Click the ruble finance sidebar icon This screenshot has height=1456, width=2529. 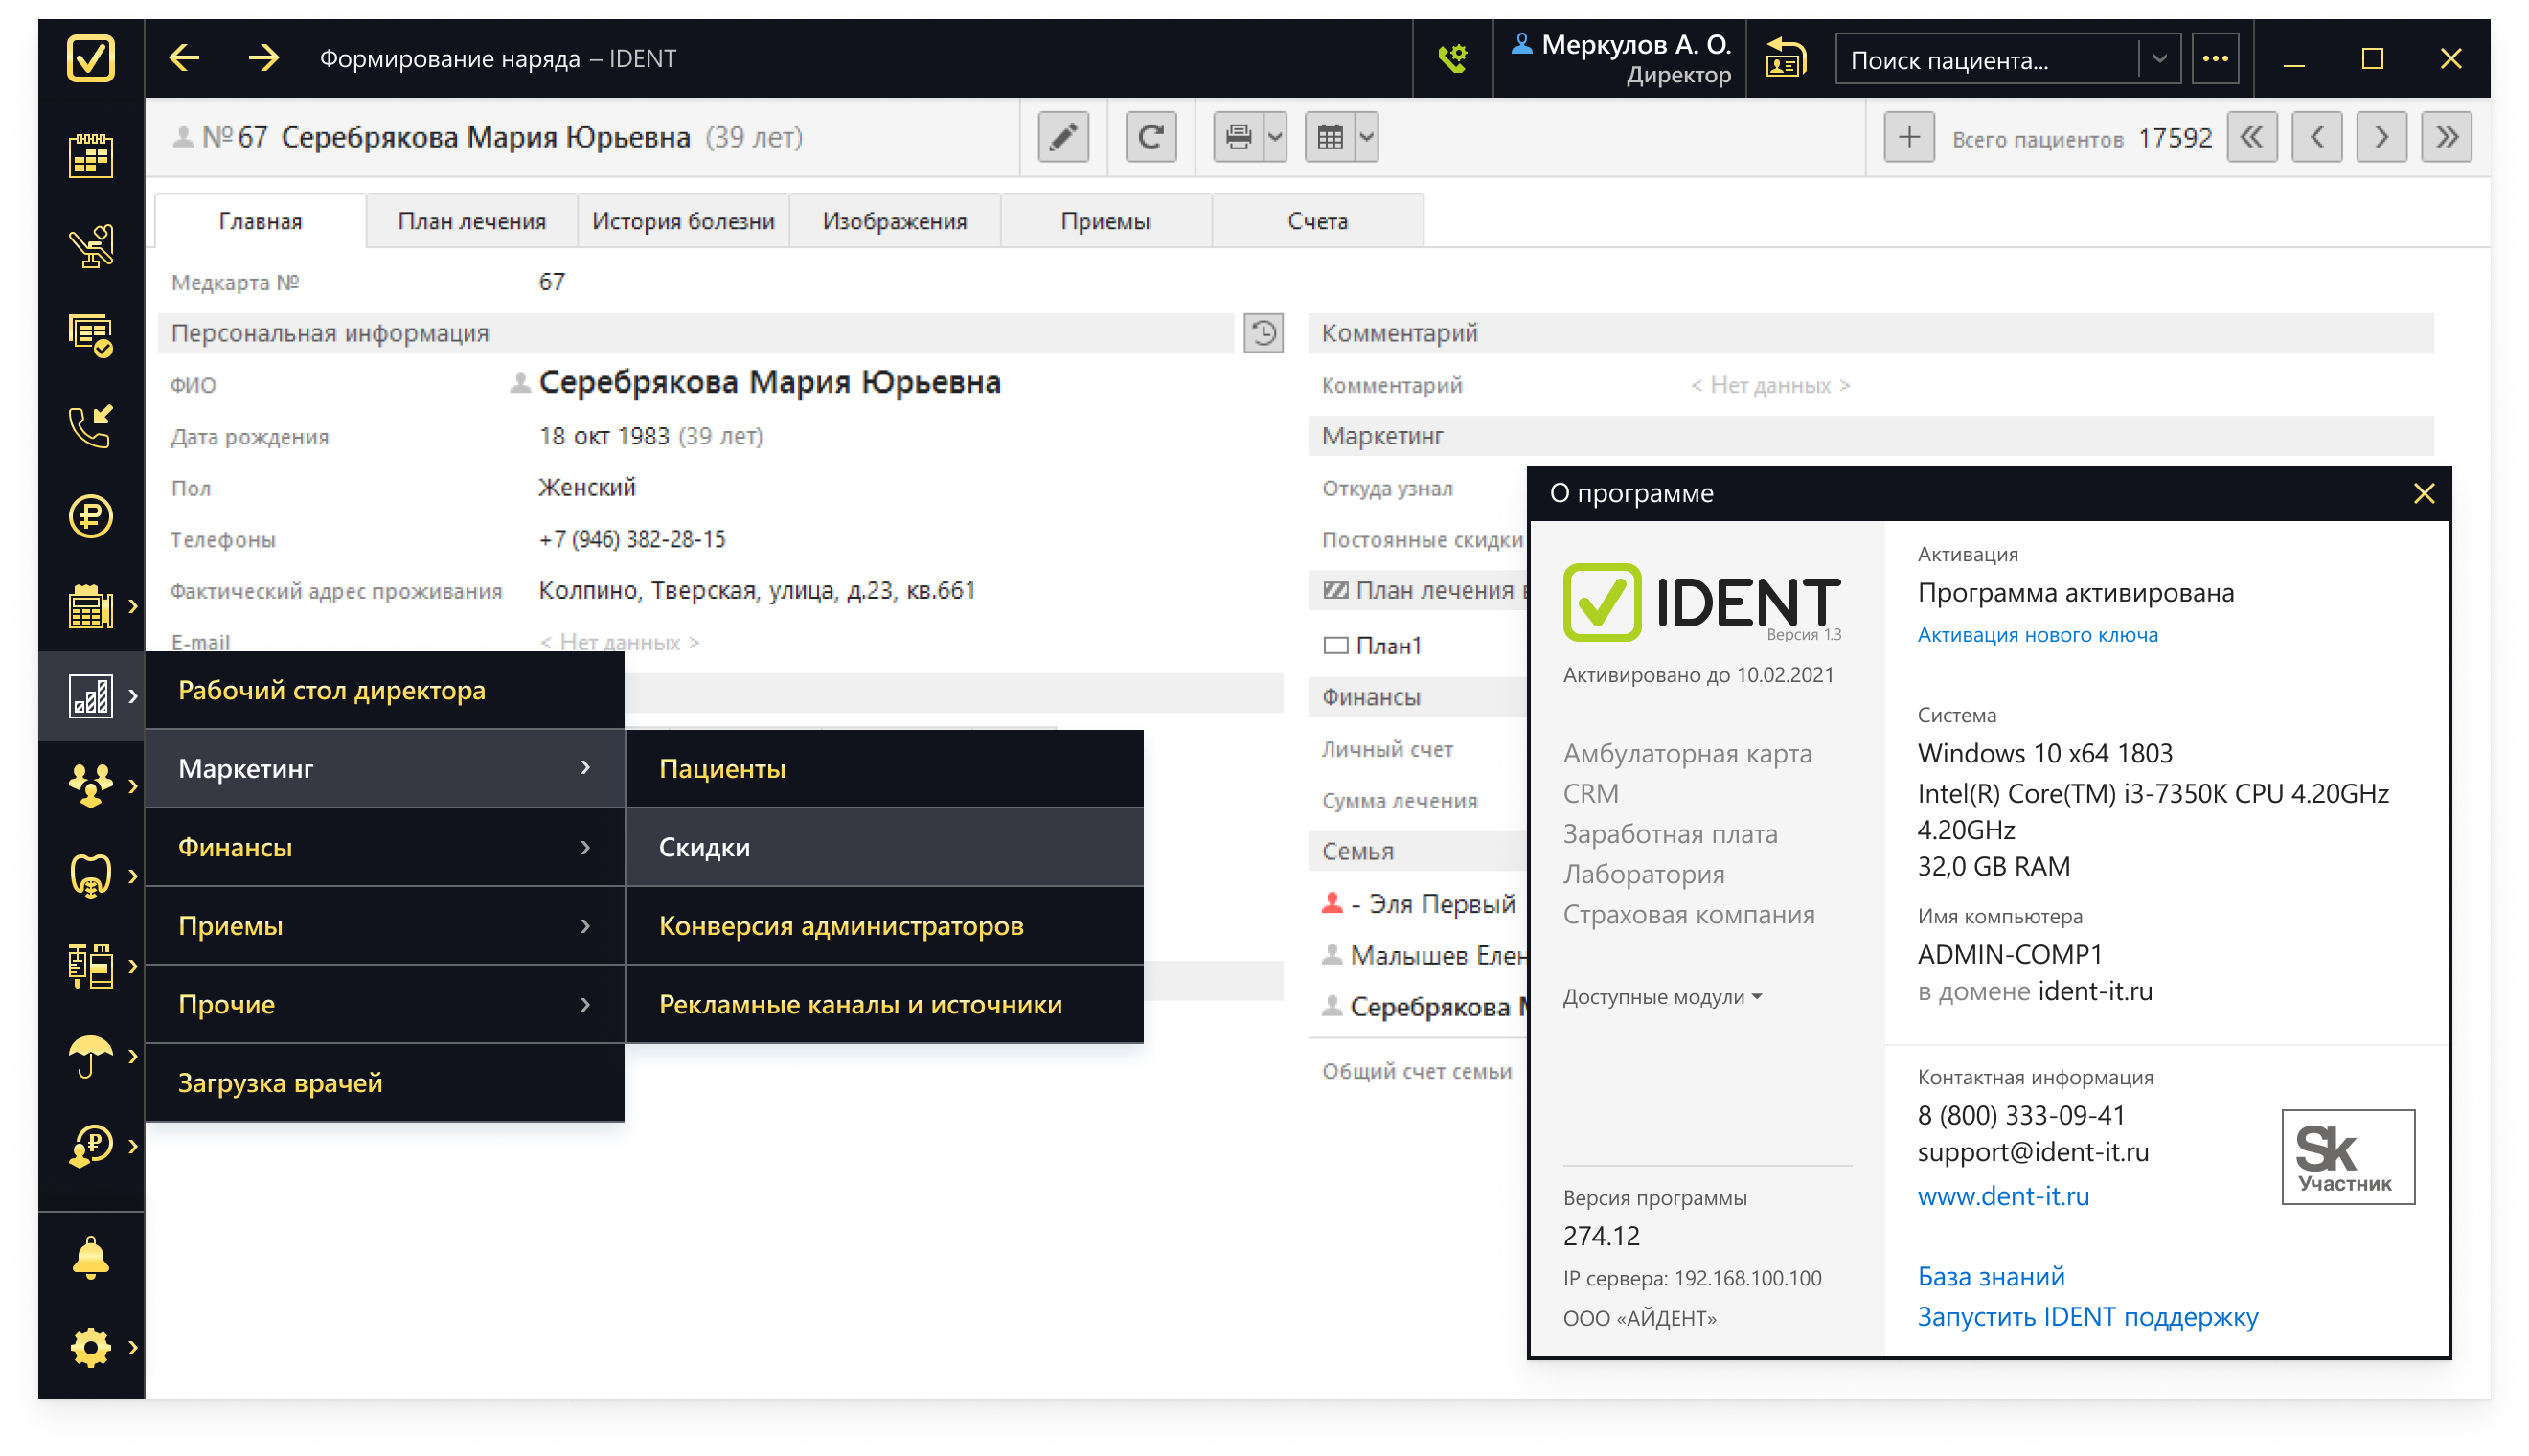coord(90,516)
